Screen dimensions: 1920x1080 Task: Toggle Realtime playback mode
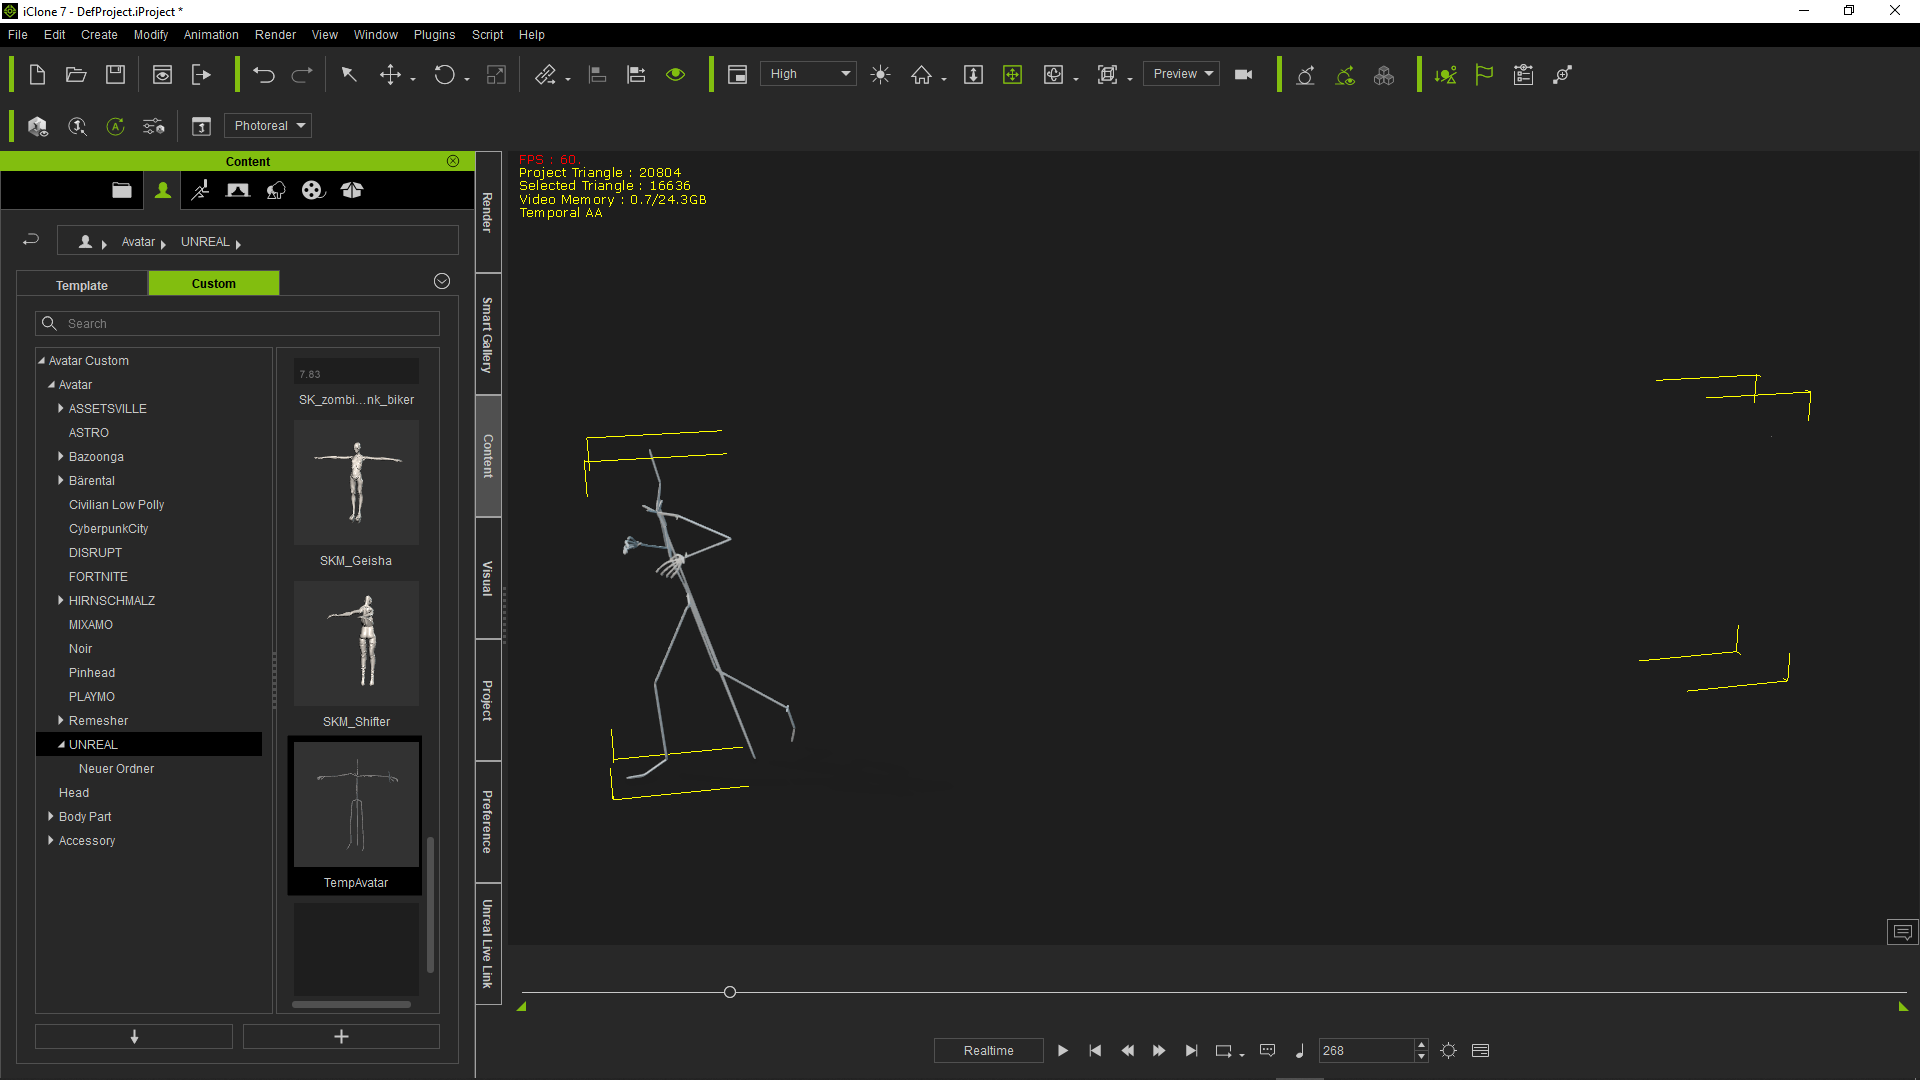point(988,1051)
